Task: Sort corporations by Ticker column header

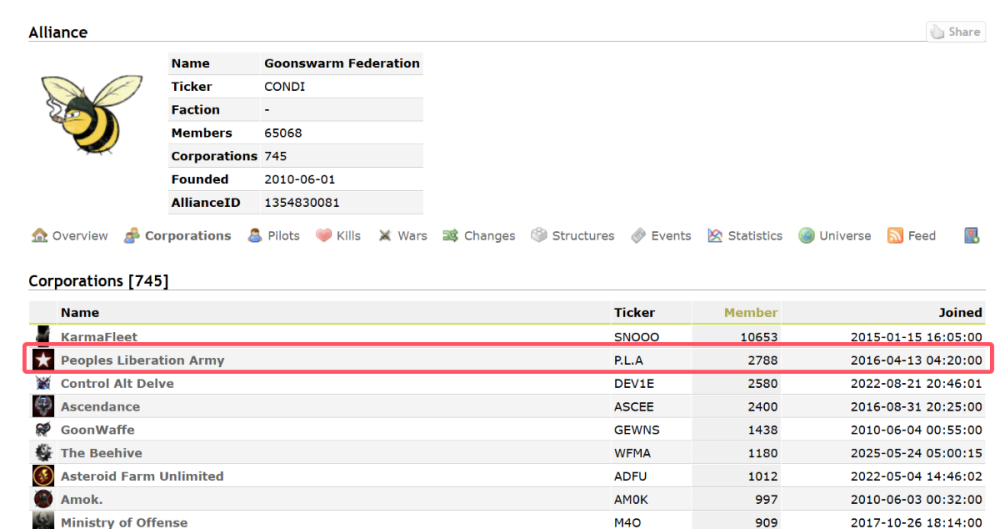Action: (634, 313)
